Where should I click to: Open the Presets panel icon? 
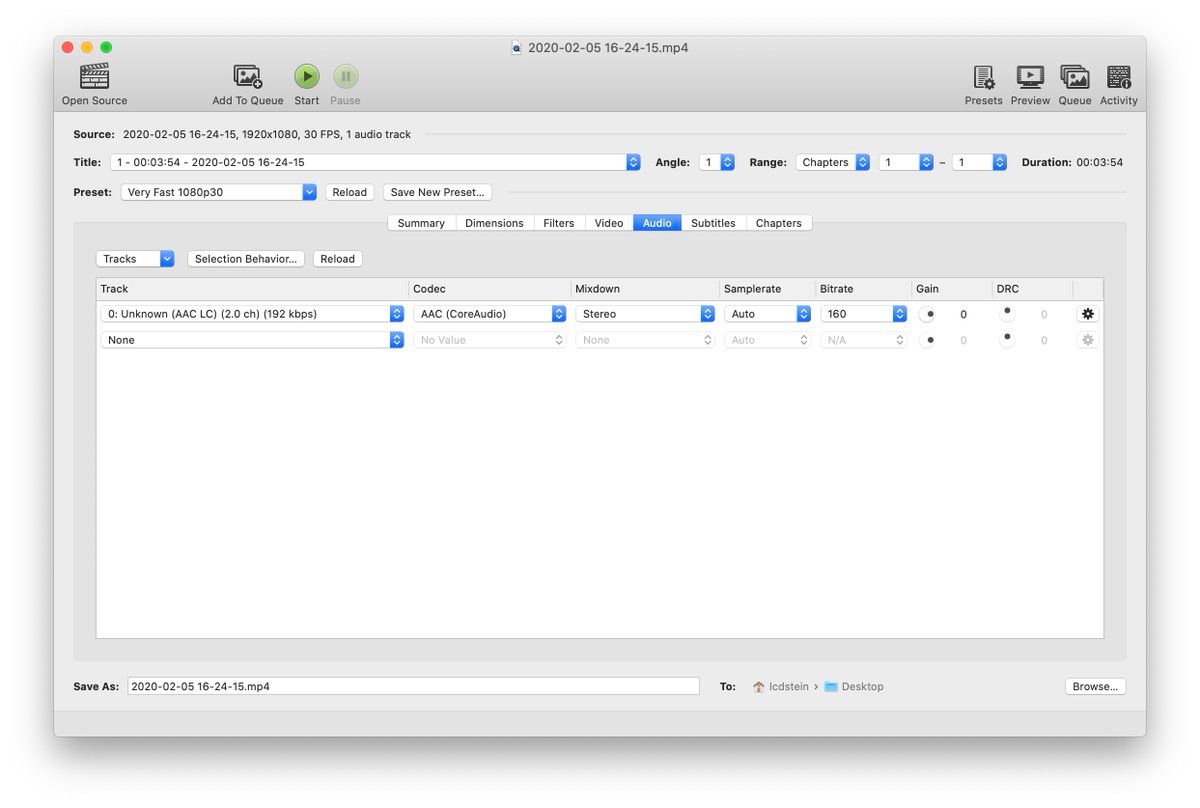[983, 77]
